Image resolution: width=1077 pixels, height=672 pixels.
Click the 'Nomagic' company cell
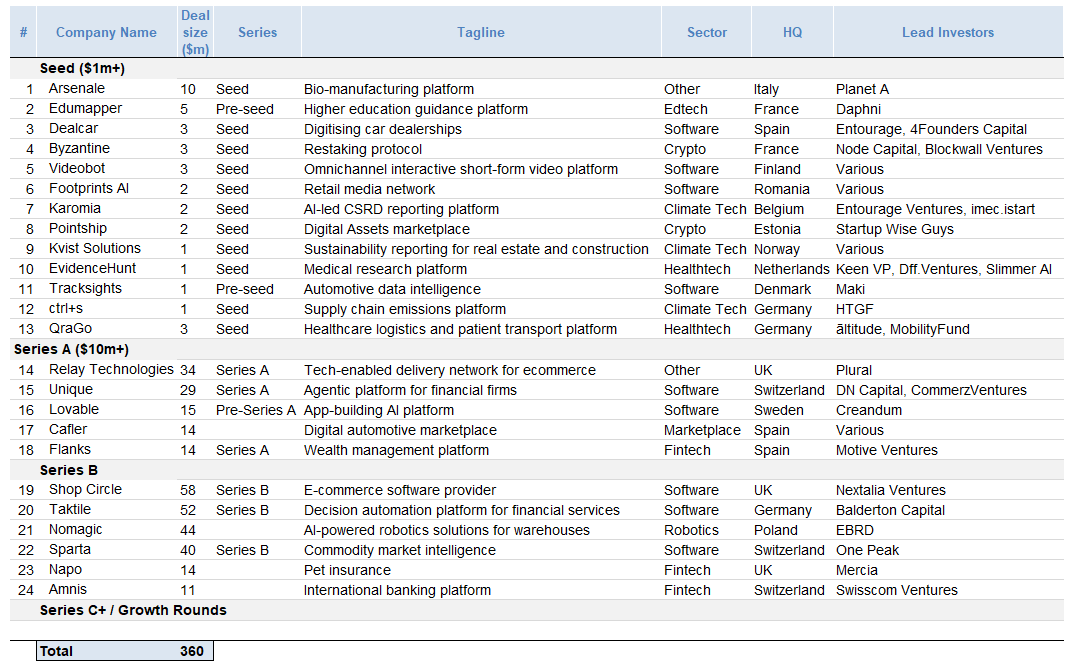(x=76, y=529)
